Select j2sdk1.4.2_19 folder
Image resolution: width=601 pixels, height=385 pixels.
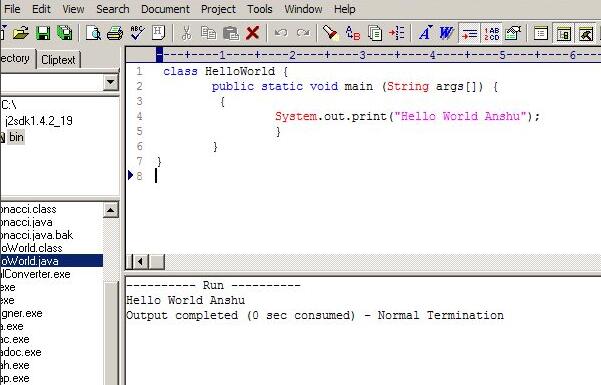point(39,121)
